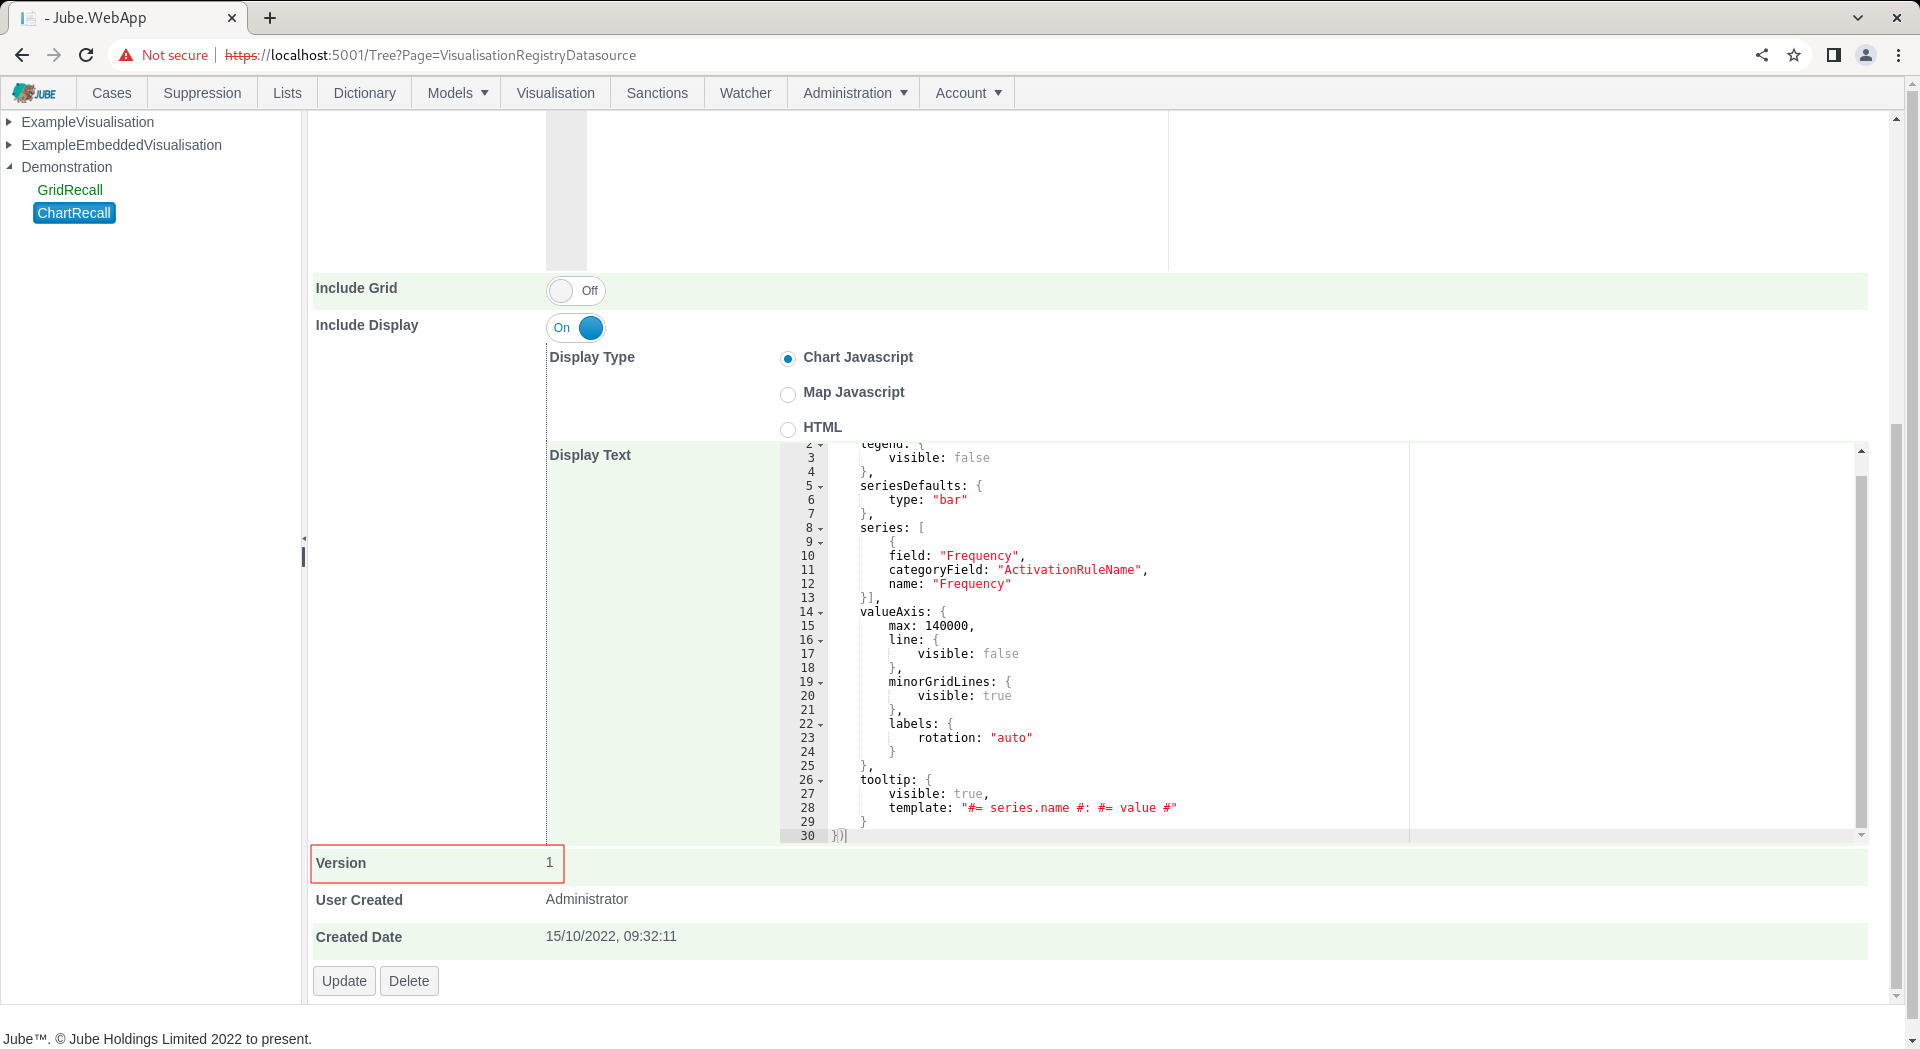Image resolution: width=1920 pixels, height=1049 pixels.
Task: Select HTML display type
Action: [788, 429]
